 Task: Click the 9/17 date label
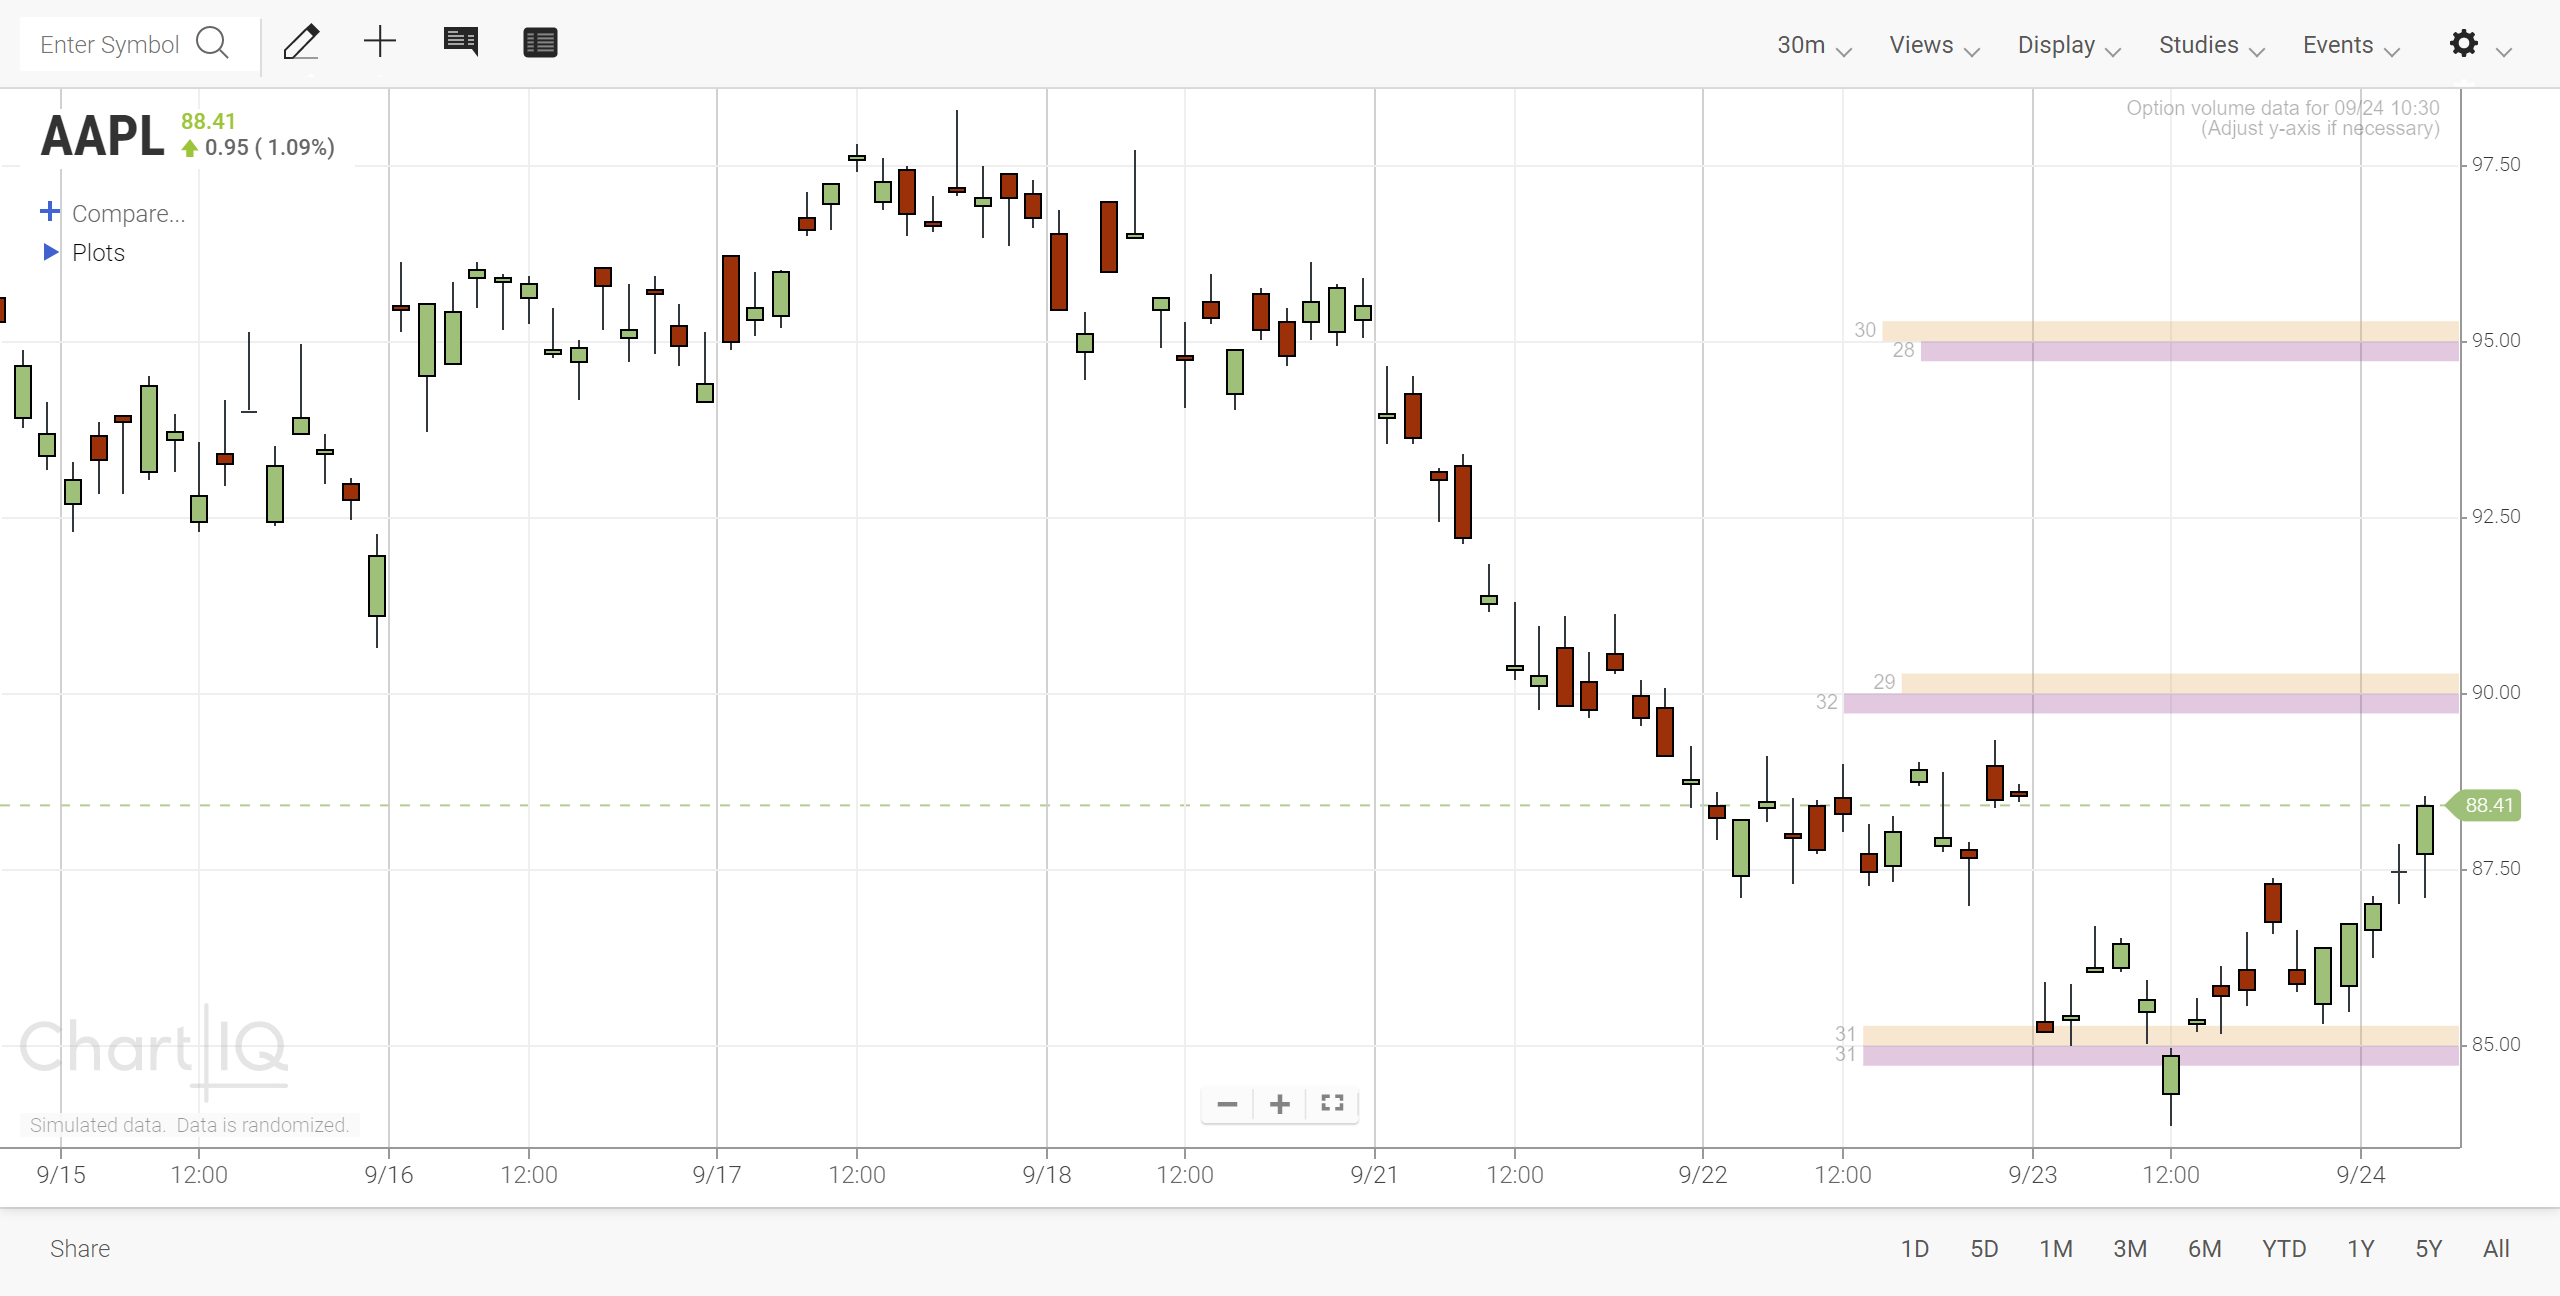tap(717, 1175)
